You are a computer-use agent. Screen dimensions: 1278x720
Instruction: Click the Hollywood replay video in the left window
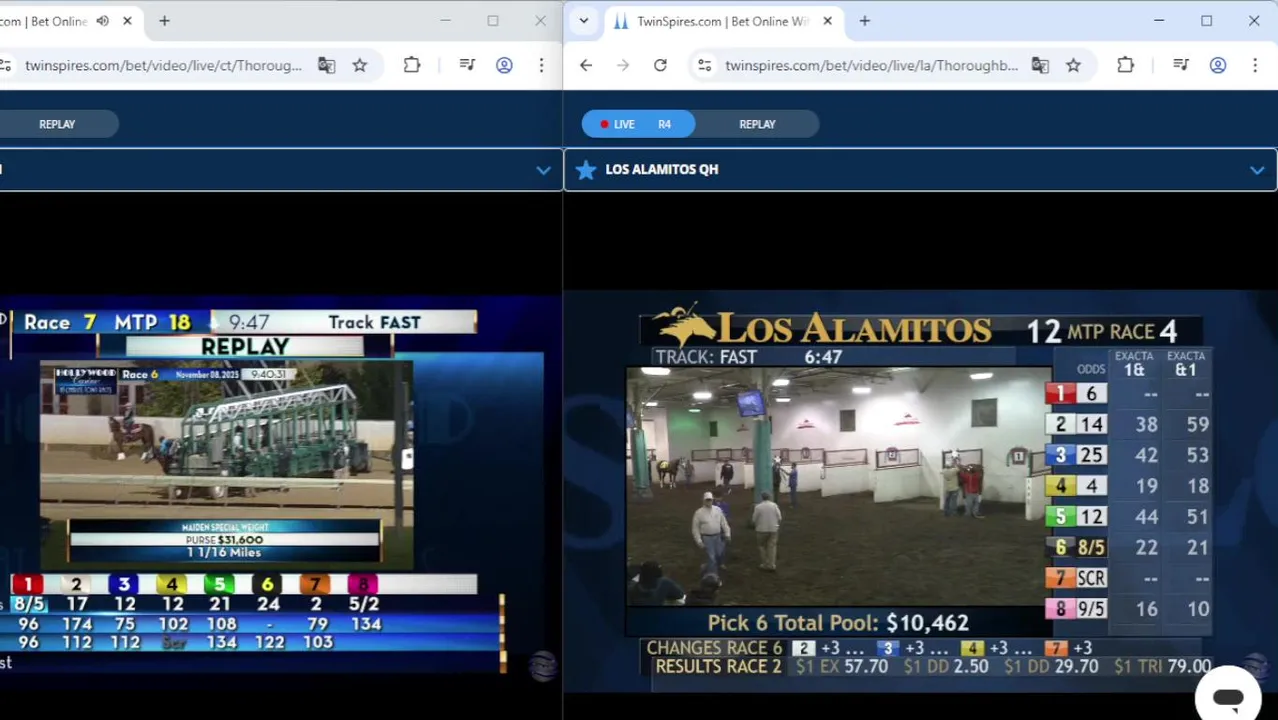point(226,465)
